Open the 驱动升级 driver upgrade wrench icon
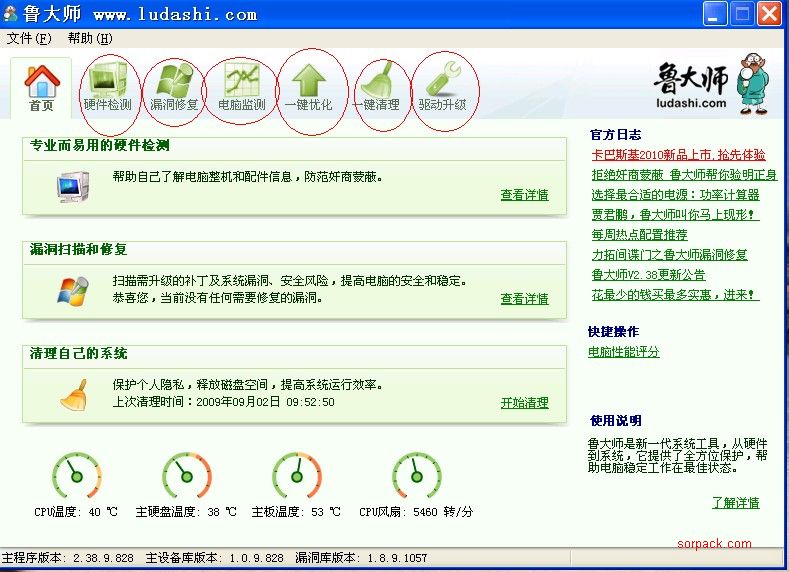Image resolution: width=789 pixels, height=572 pixels. coord(443,86)
